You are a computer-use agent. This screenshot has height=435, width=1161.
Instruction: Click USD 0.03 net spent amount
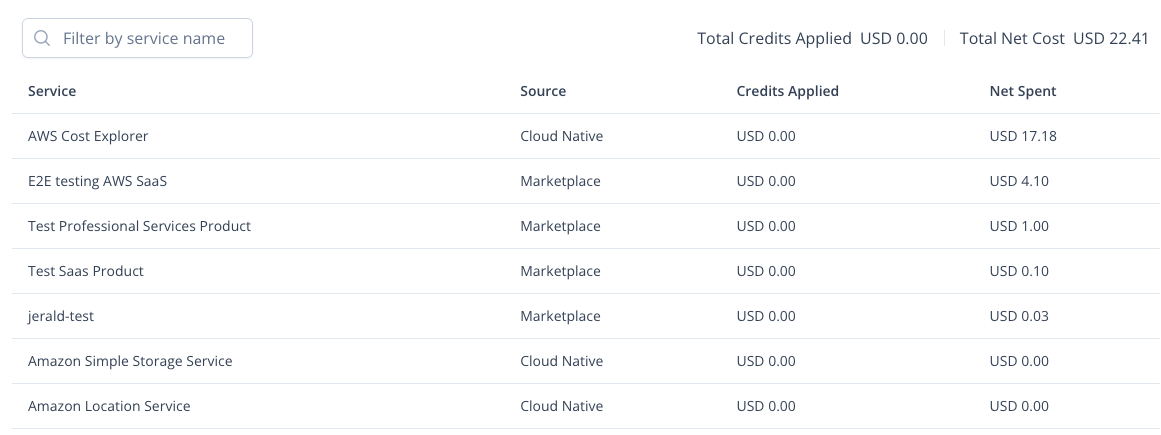(1019, 316)
